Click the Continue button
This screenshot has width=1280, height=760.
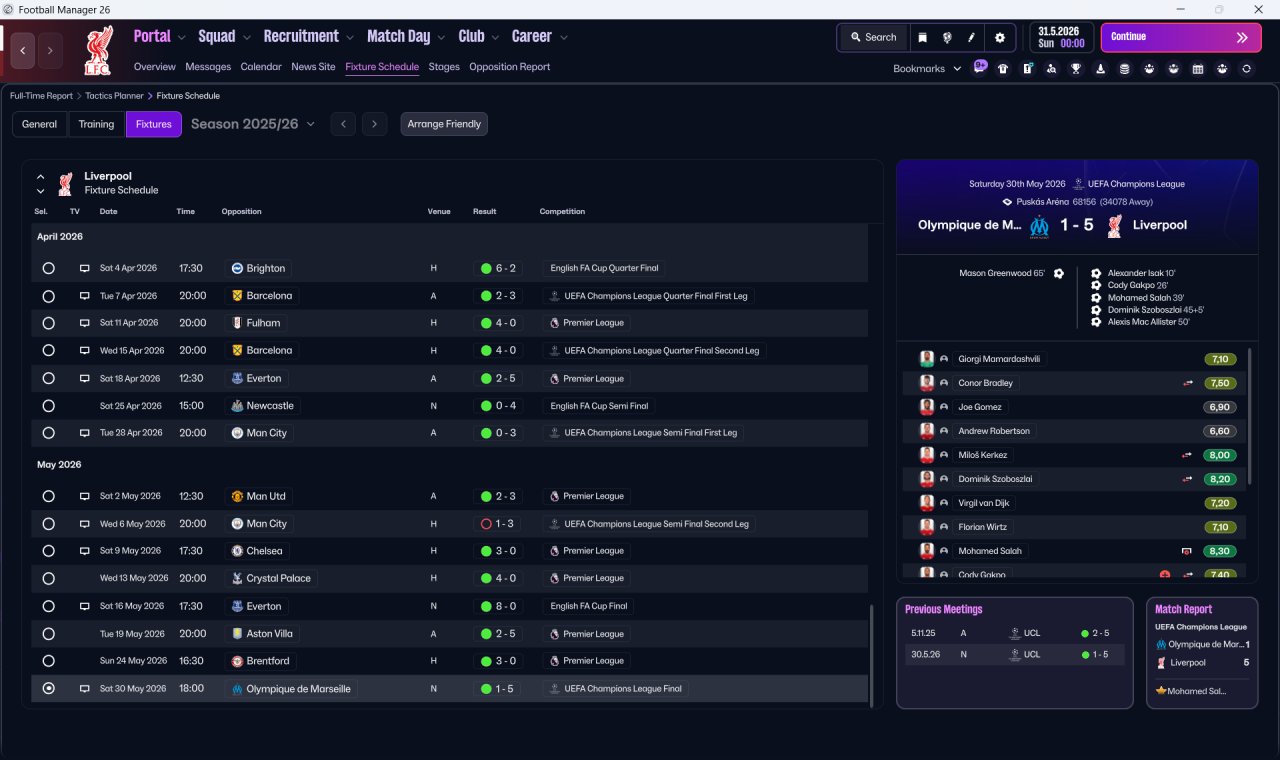click(x=1181, y=37)
